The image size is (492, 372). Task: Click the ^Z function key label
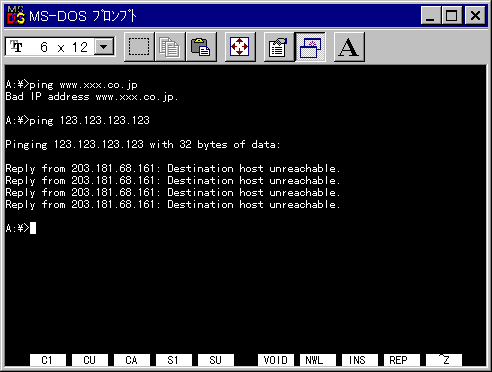click(x=443, y=360)
